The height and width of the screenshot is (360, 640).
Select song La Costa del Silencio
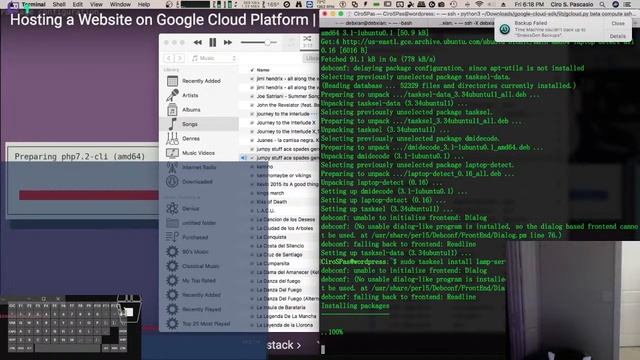[280, 246]
